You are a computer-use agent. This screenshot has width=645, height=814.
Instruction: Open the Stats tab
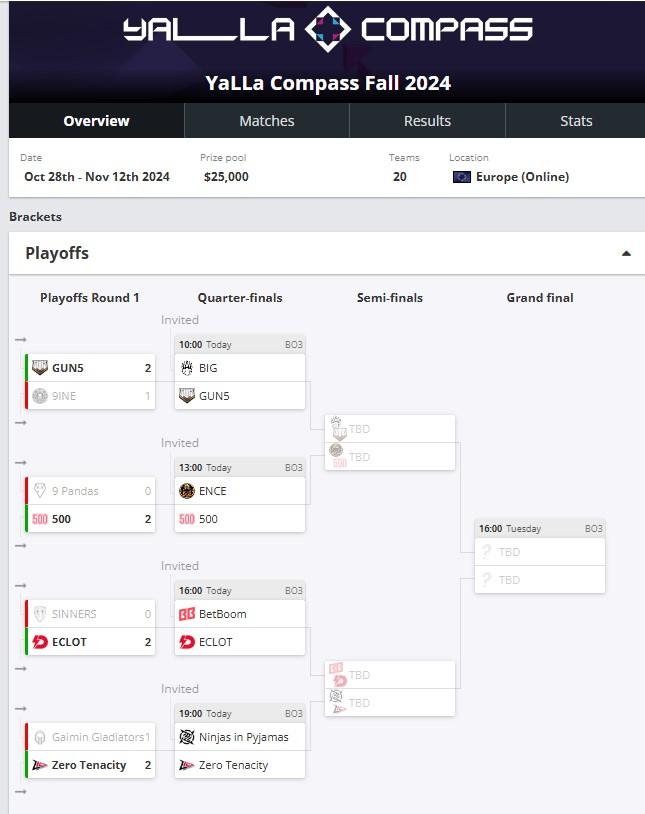(576, 120)
